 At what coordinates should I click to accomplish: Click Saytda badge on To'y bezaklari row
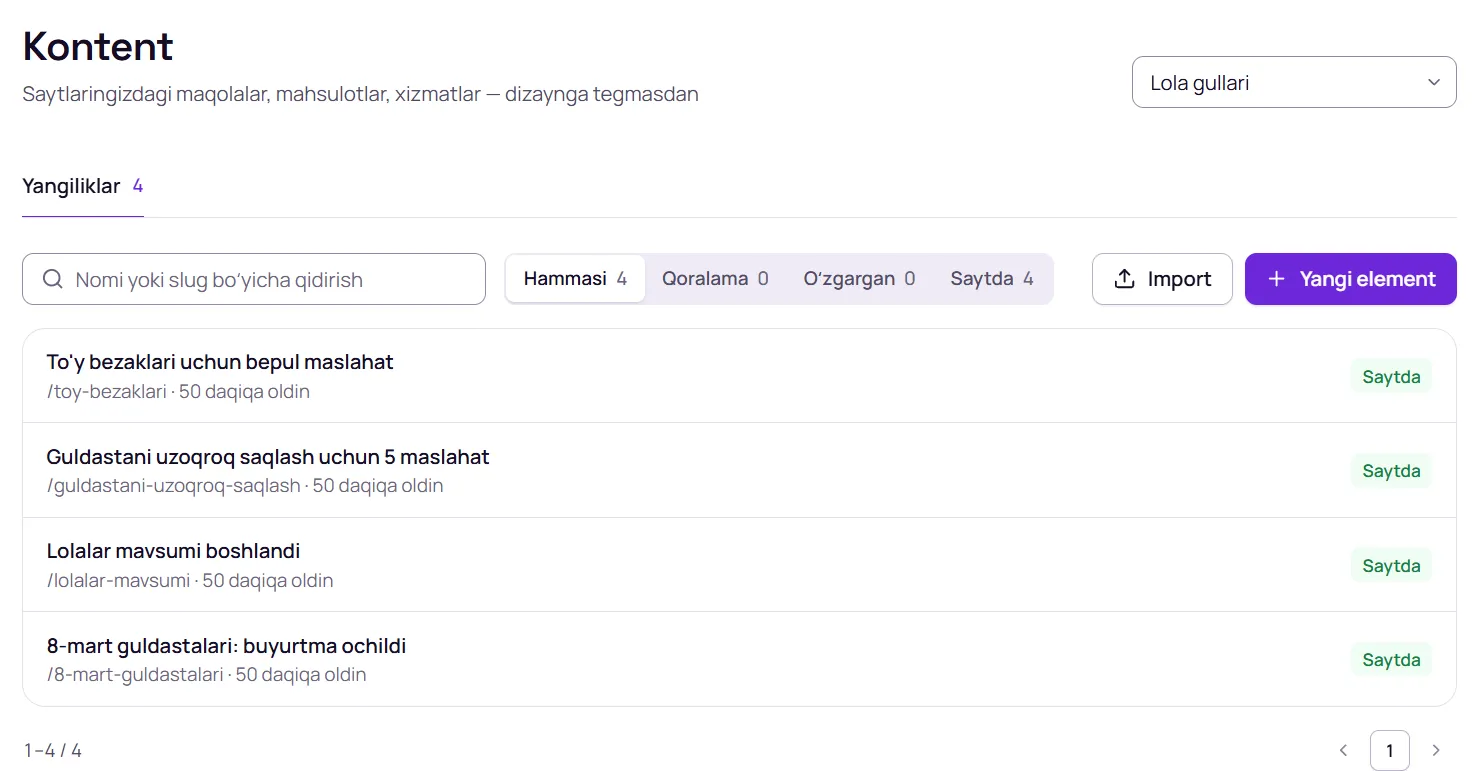1391,376
